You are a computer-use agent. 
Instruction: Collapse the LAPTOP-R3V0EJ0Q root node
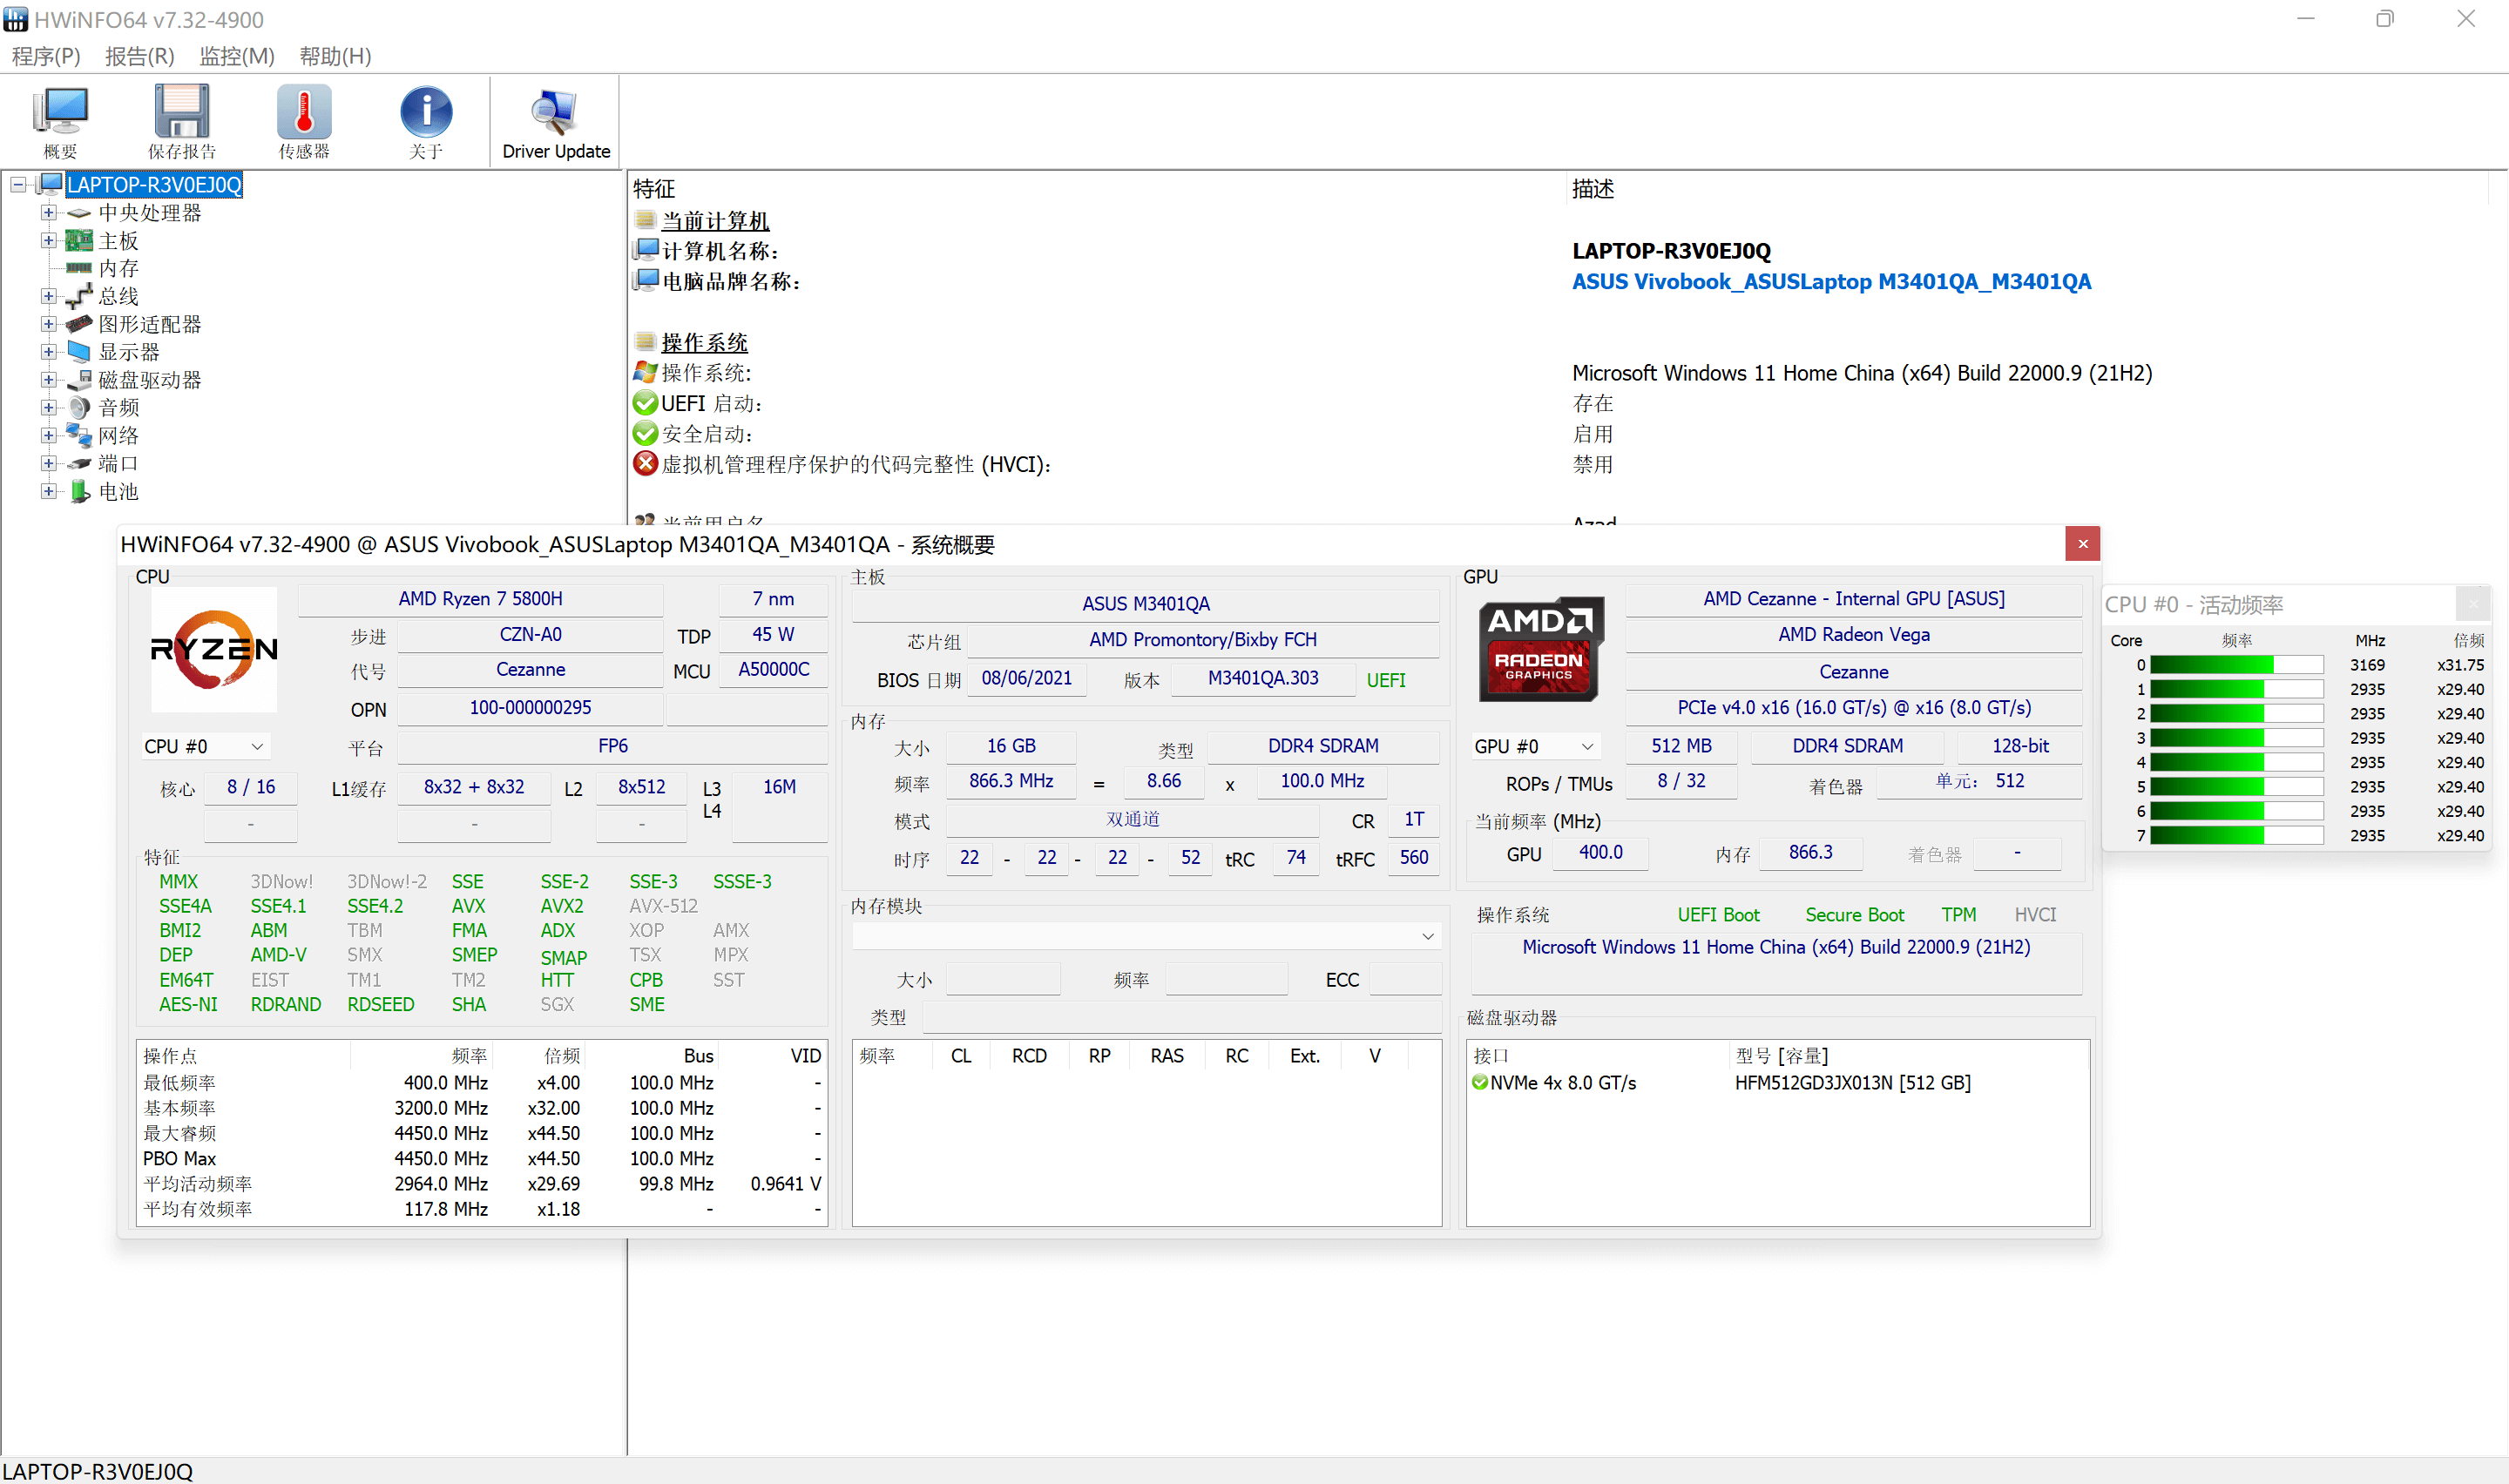tap(18, 185)
